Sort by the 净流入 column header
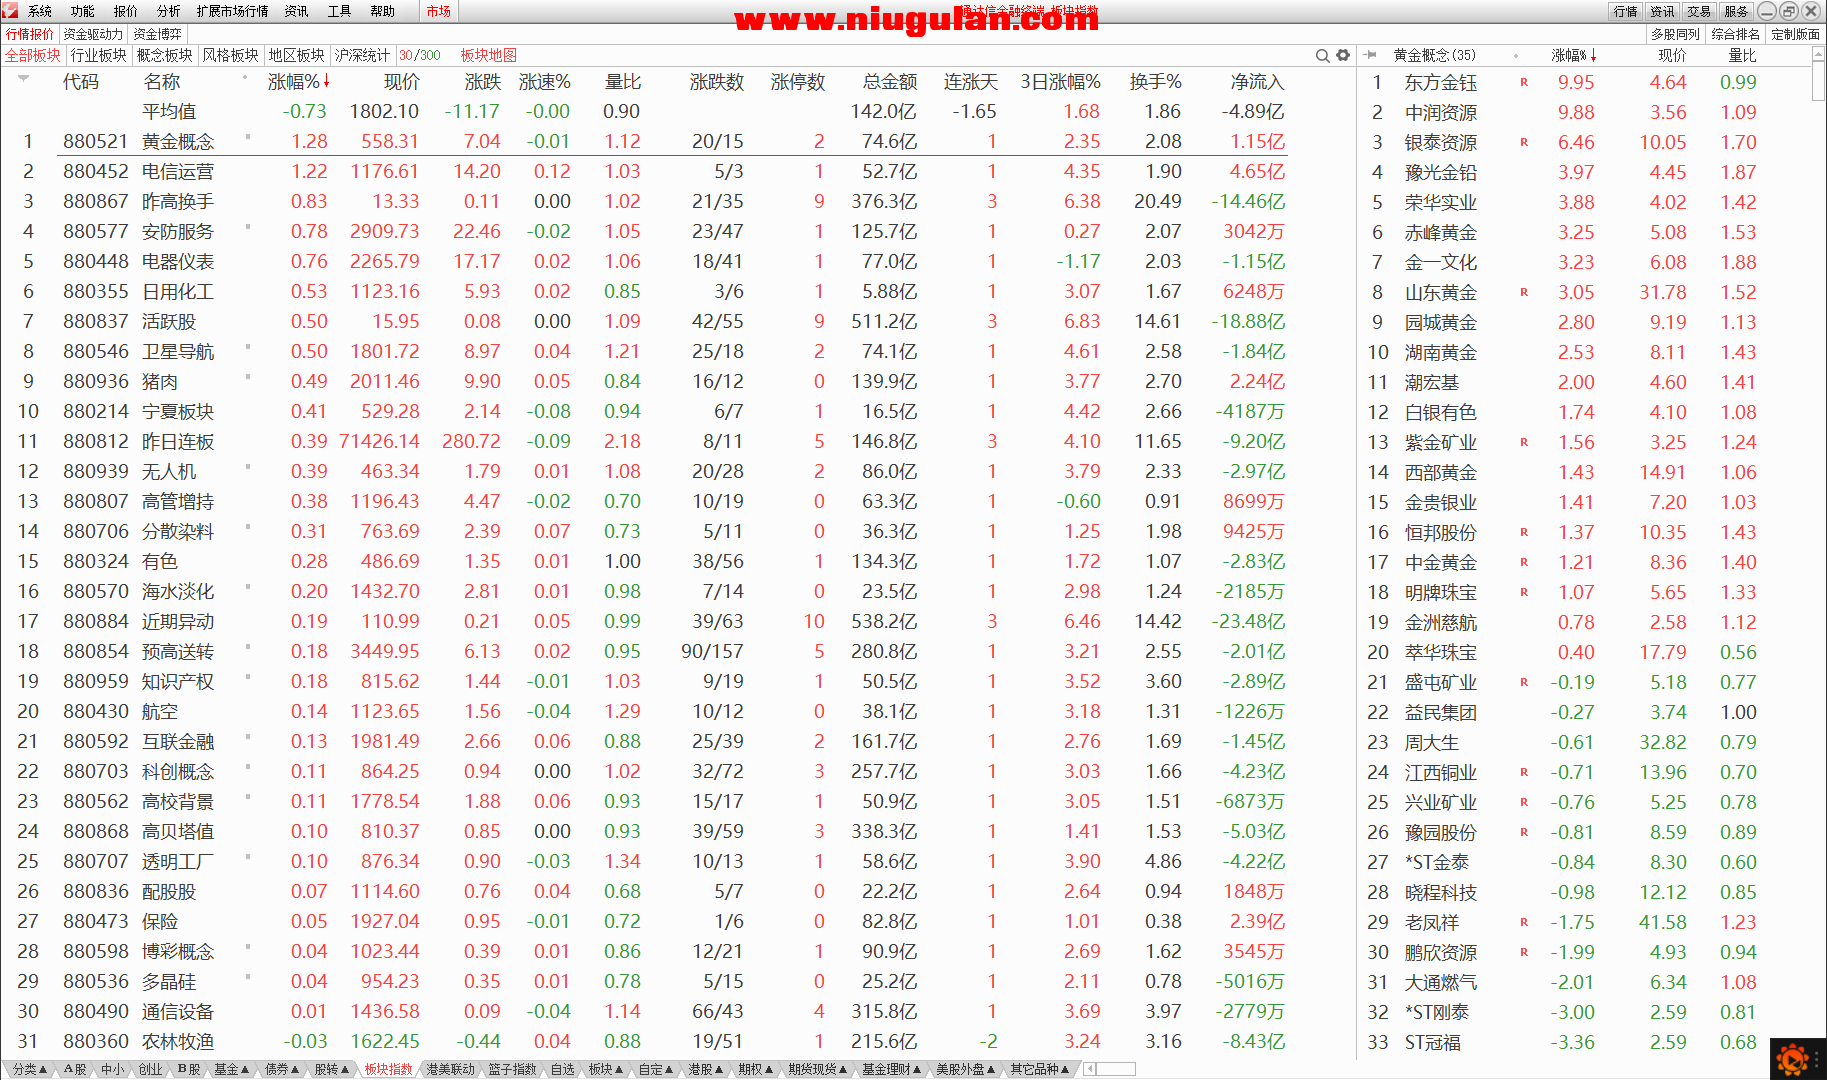 [x=1257, y=82]
